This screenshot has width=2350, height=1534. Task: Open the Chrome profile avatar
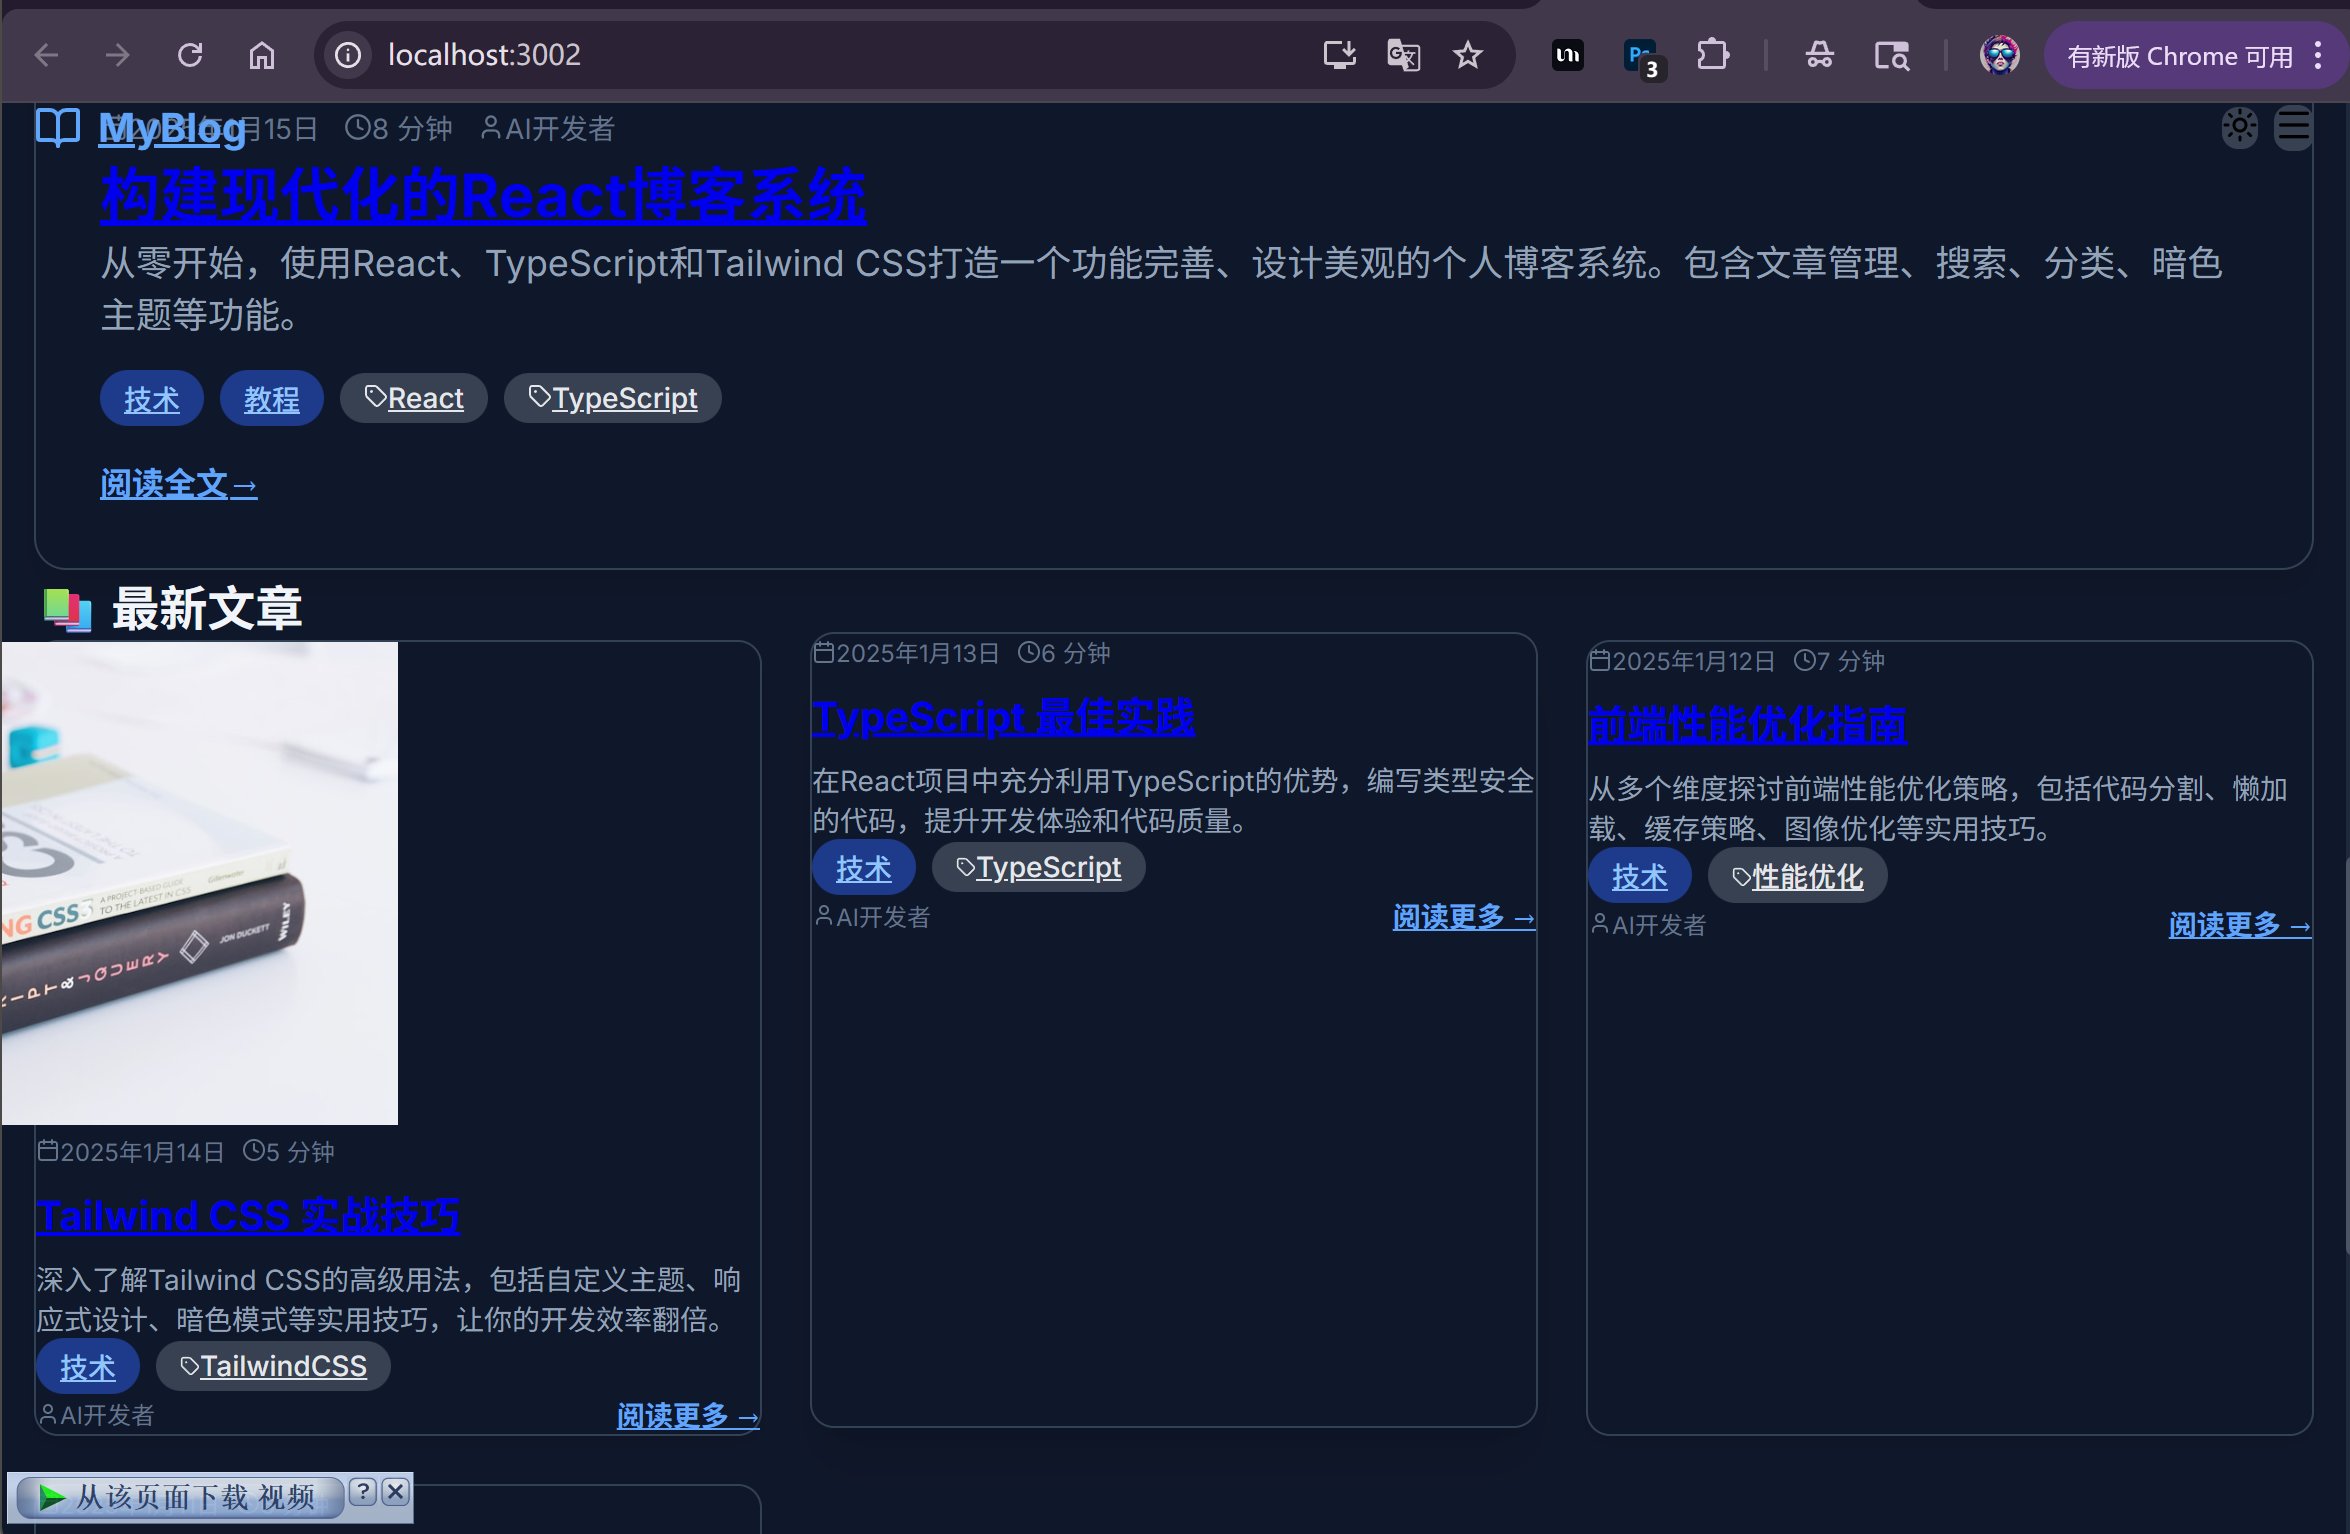[x=1999, y=55]
